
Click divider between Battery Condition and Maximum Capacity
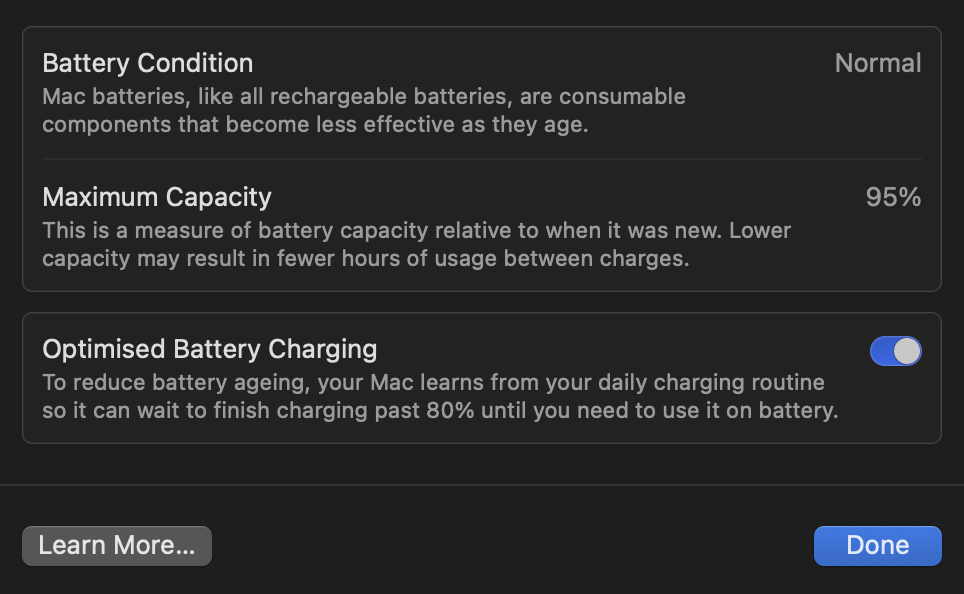click(x=482, y=159)
